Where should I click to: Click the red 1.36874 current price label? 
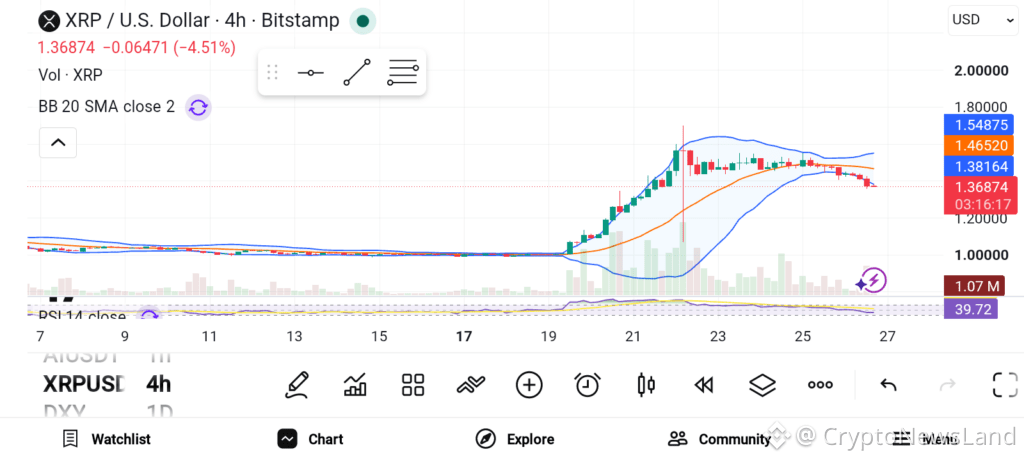click(980, 195)
